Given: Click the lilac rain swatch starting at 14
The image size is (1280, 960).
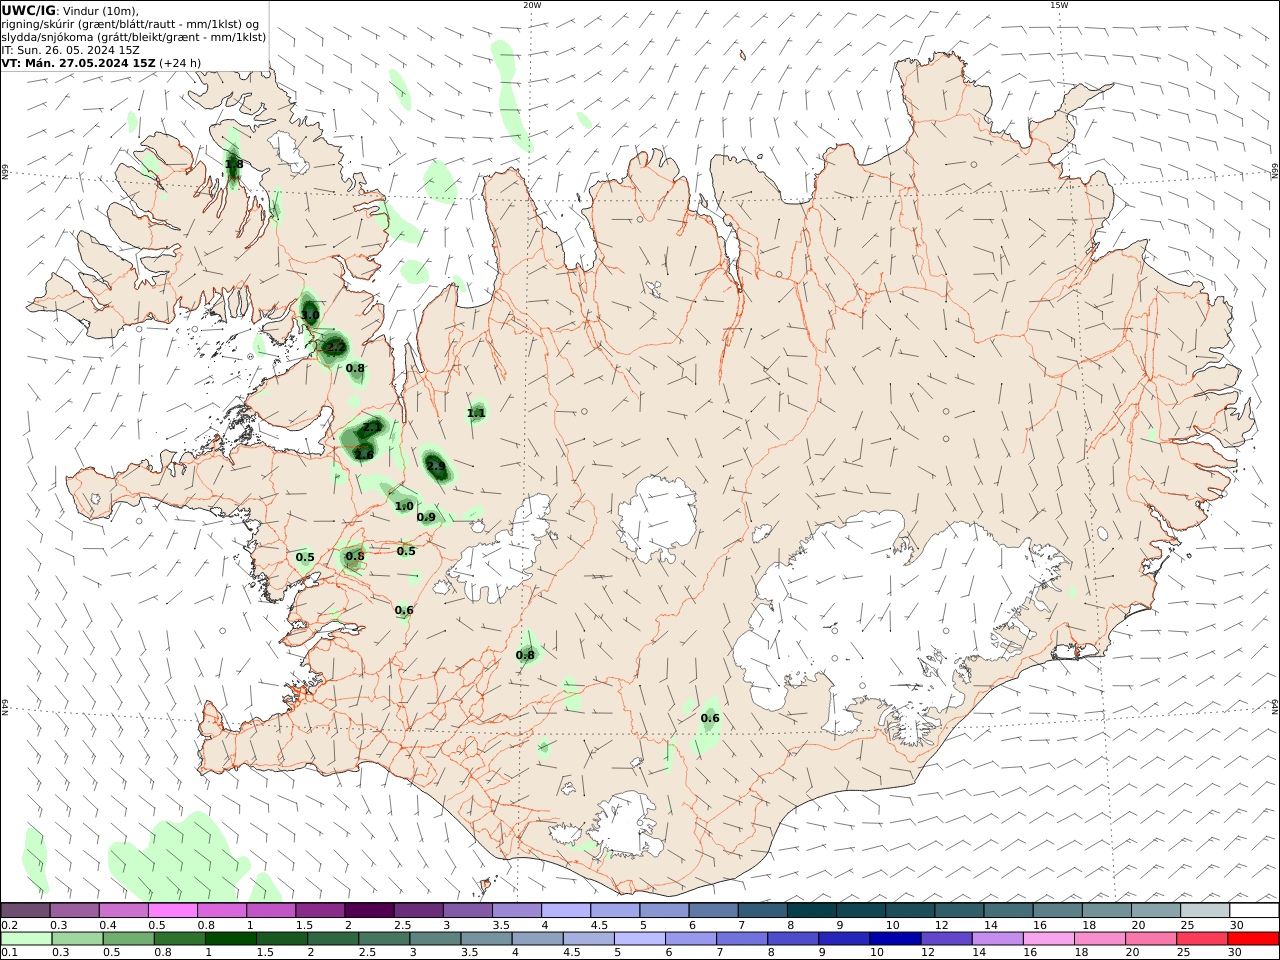Looking at the screenshot, I should point(997,939).
